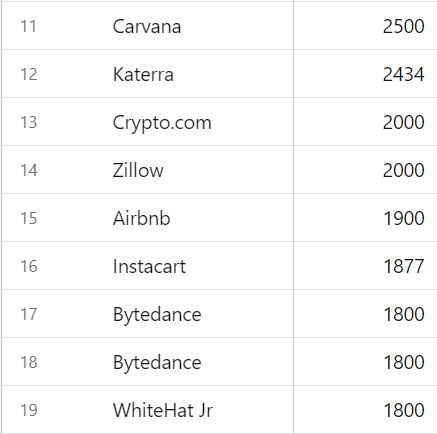Click the 2500 value cell
This screenshot has height=434, width=437.
[x=403, y=26]
